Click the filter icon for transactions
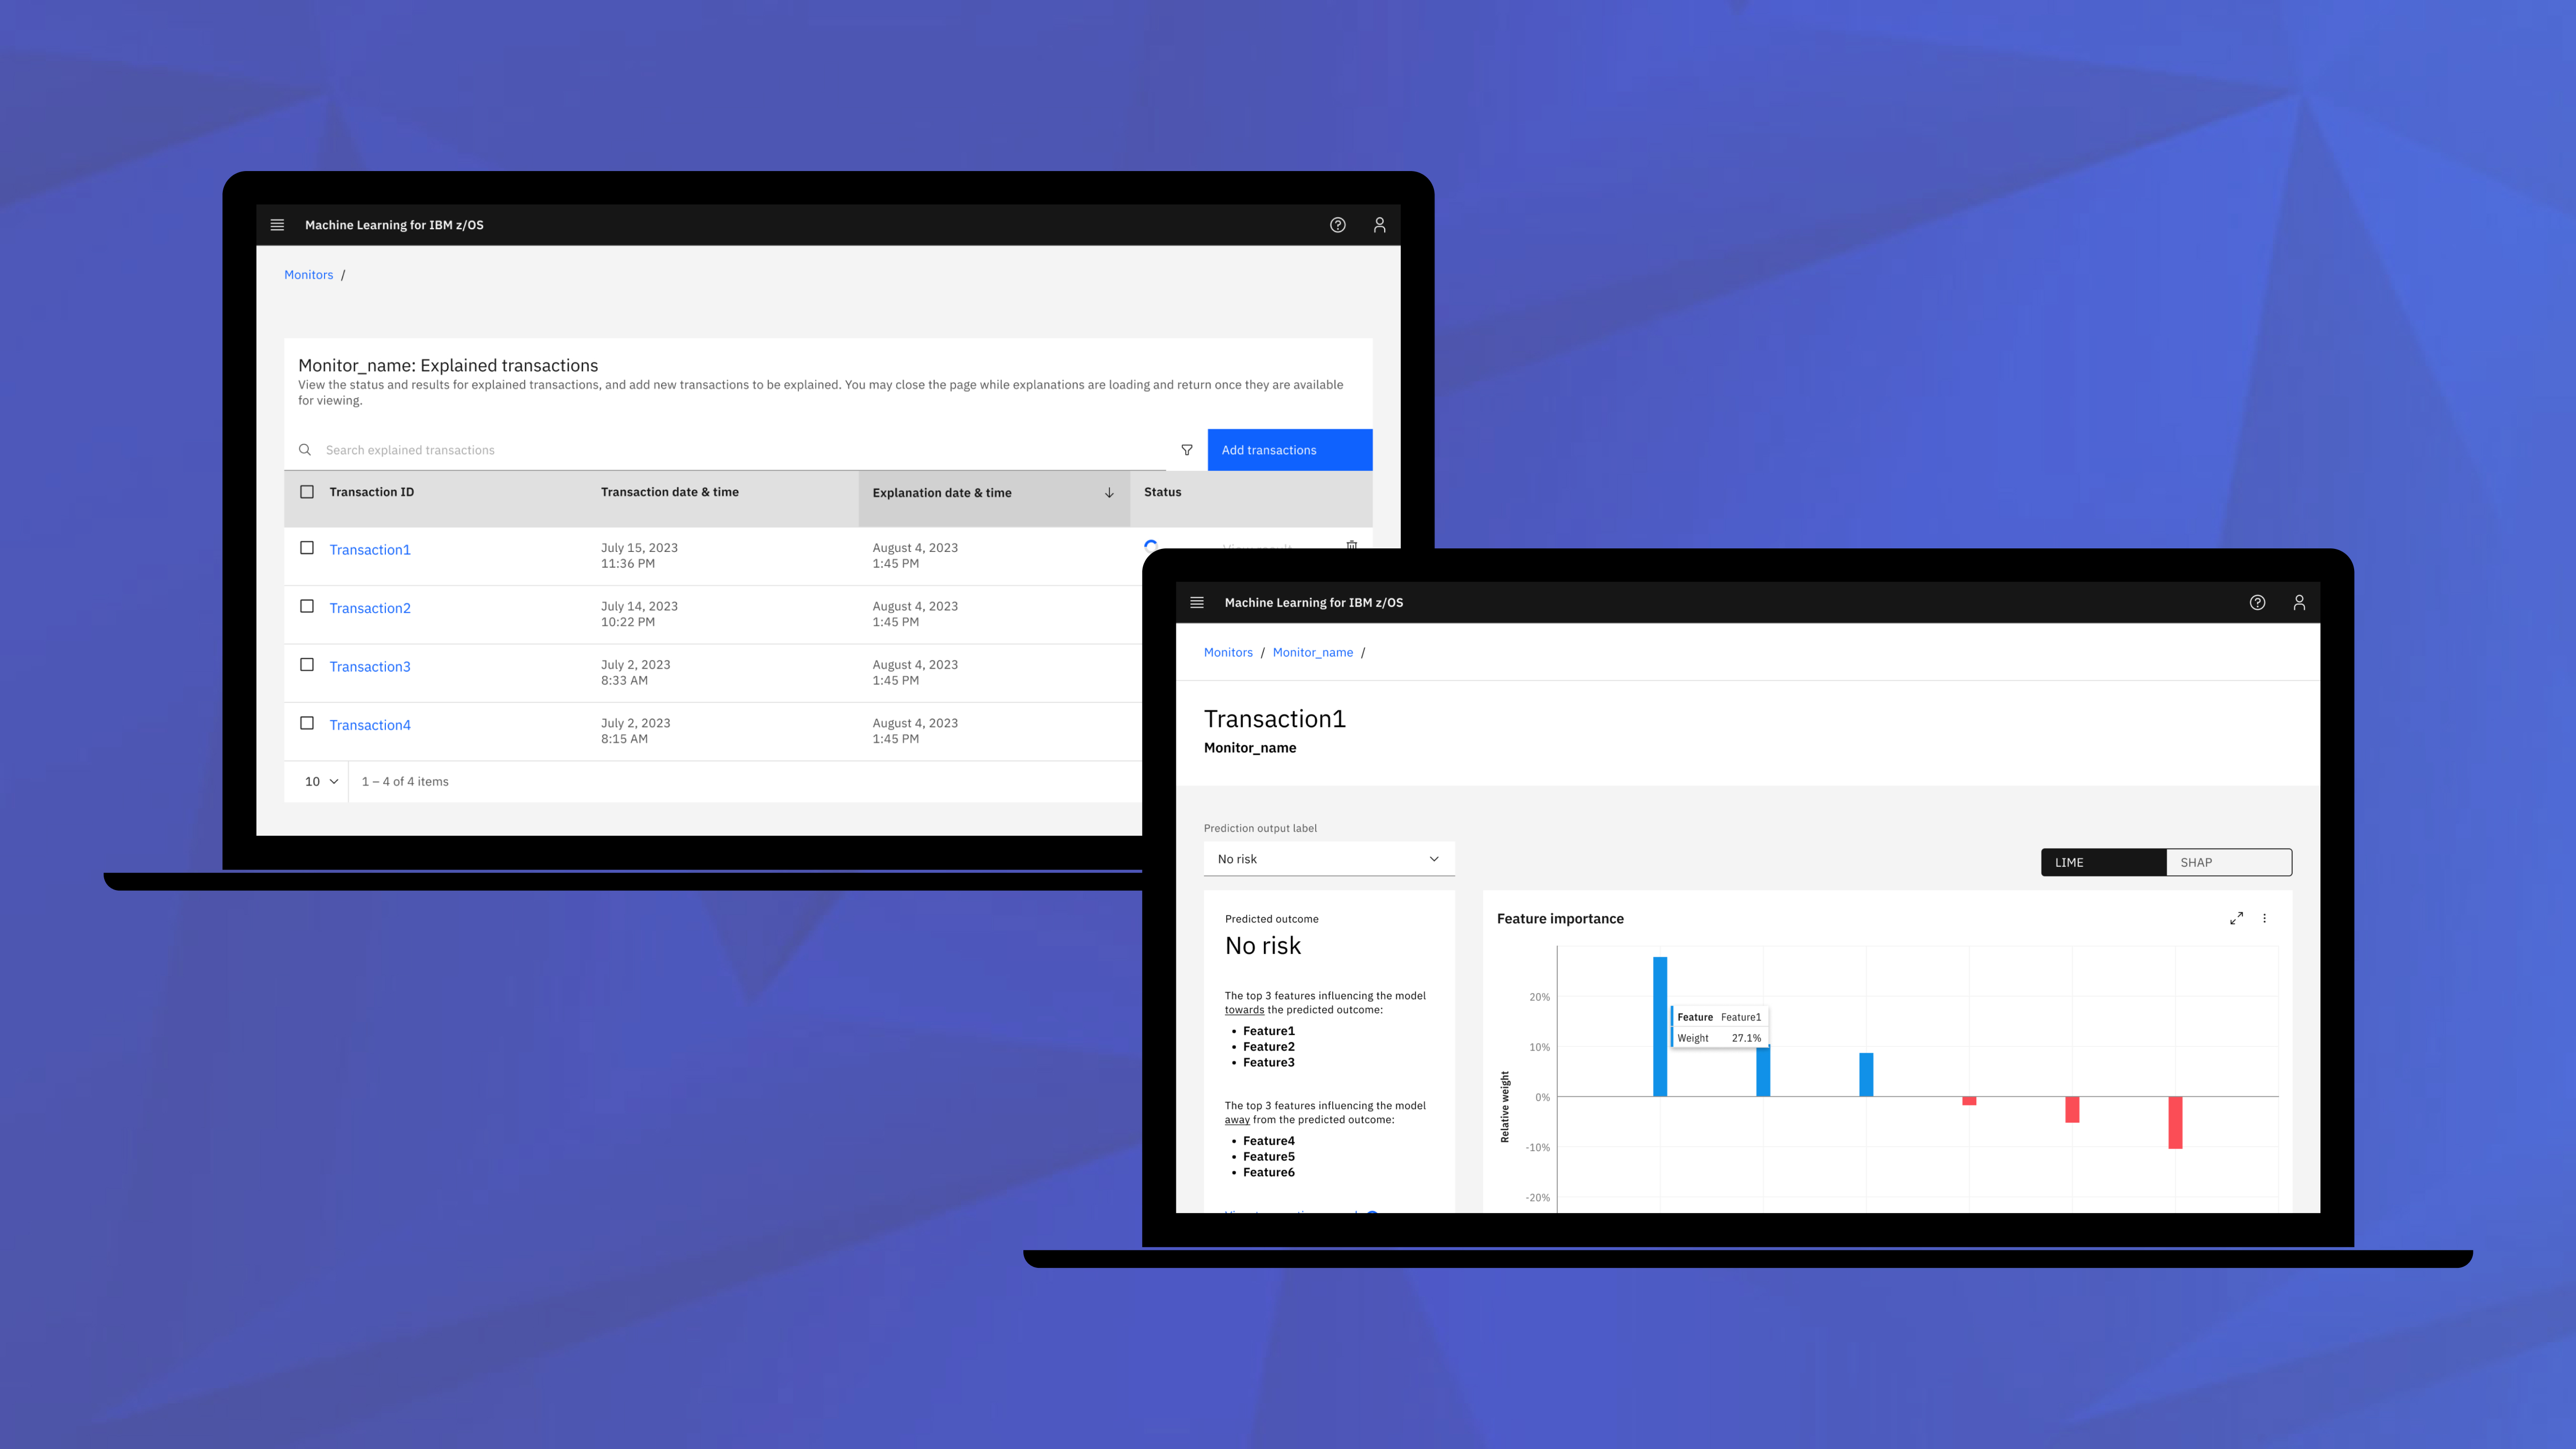The image size is (2576, 1449). tap(1187, 449)
